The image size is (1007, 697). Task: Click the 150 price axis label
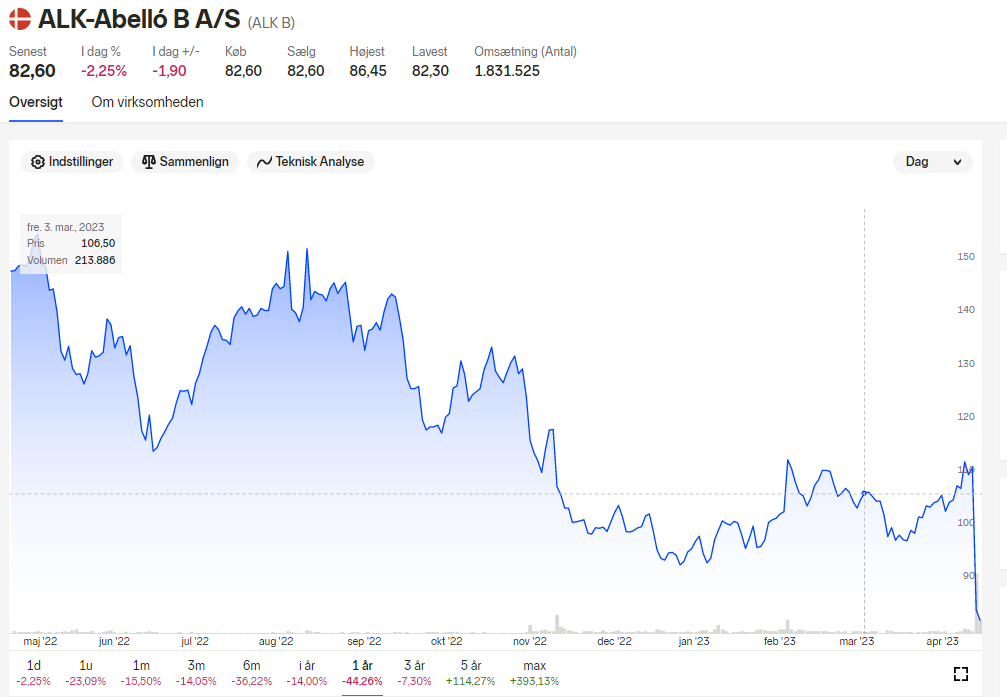point(966,256)
